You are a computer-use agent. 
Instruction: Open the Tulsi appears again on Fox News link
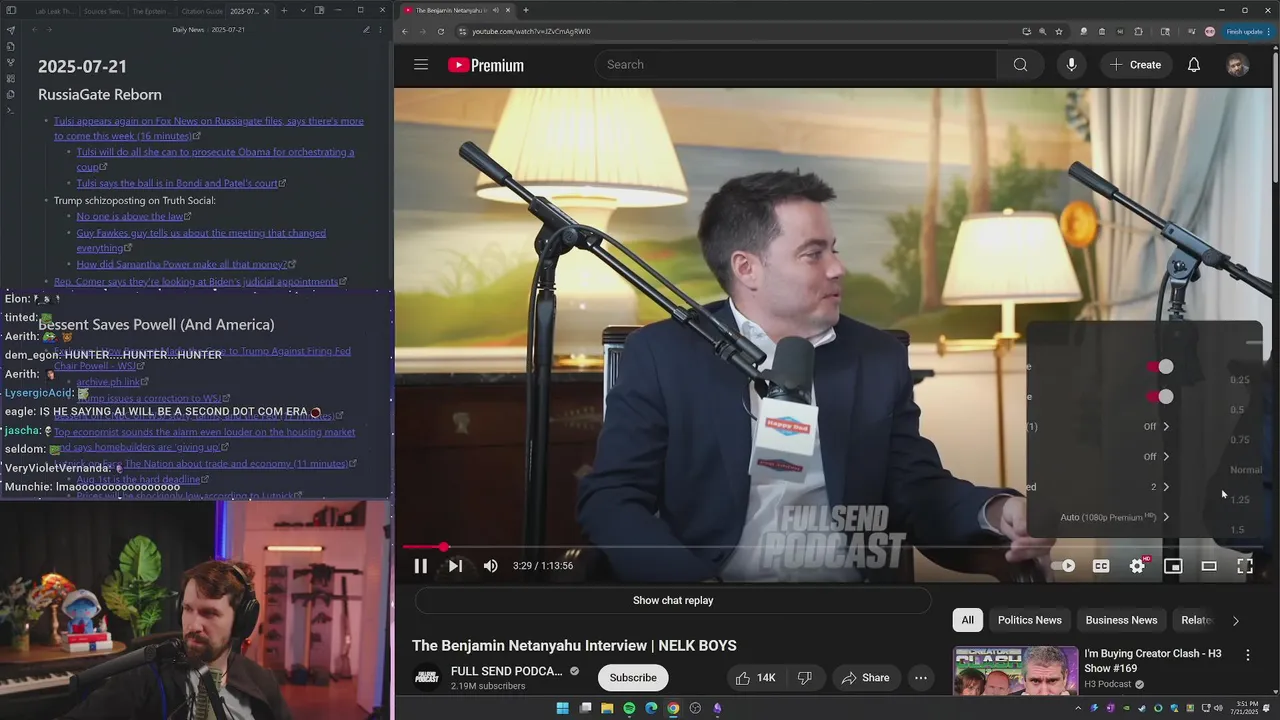pos(209,128)
